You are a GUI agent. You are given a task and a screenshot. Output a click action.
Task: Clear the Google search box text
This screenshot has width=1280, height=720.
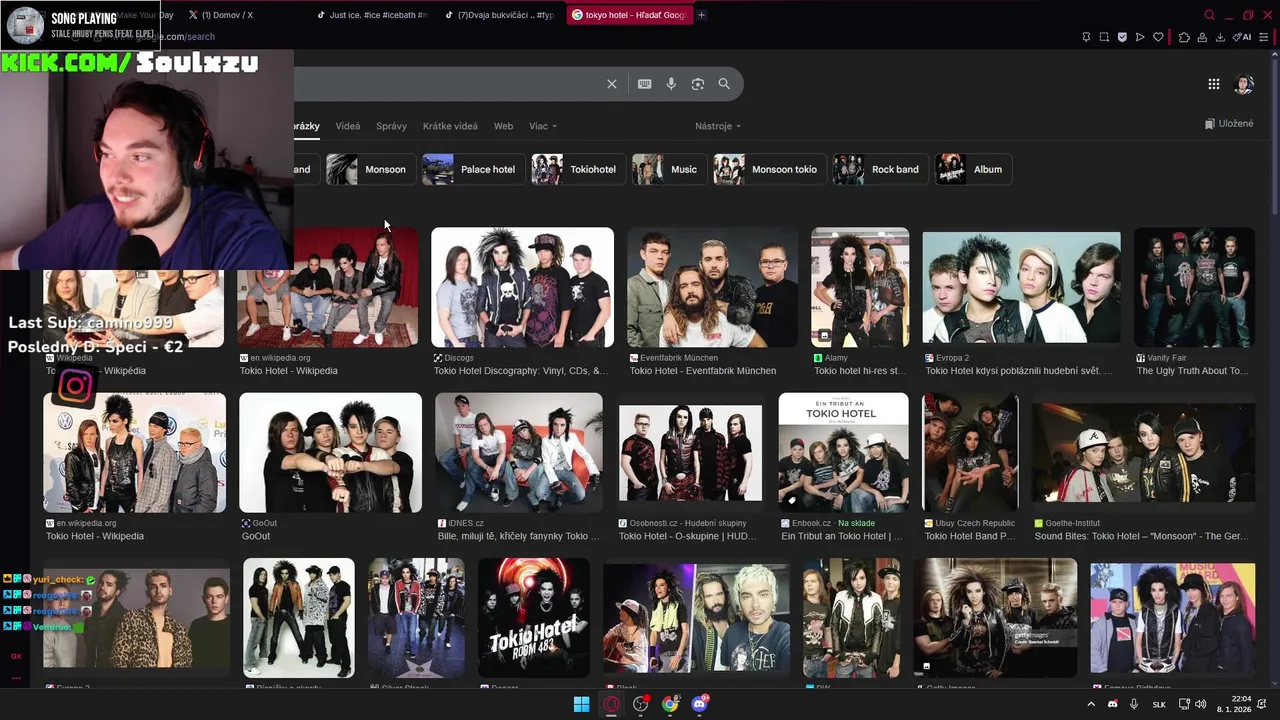coord(612,84)
